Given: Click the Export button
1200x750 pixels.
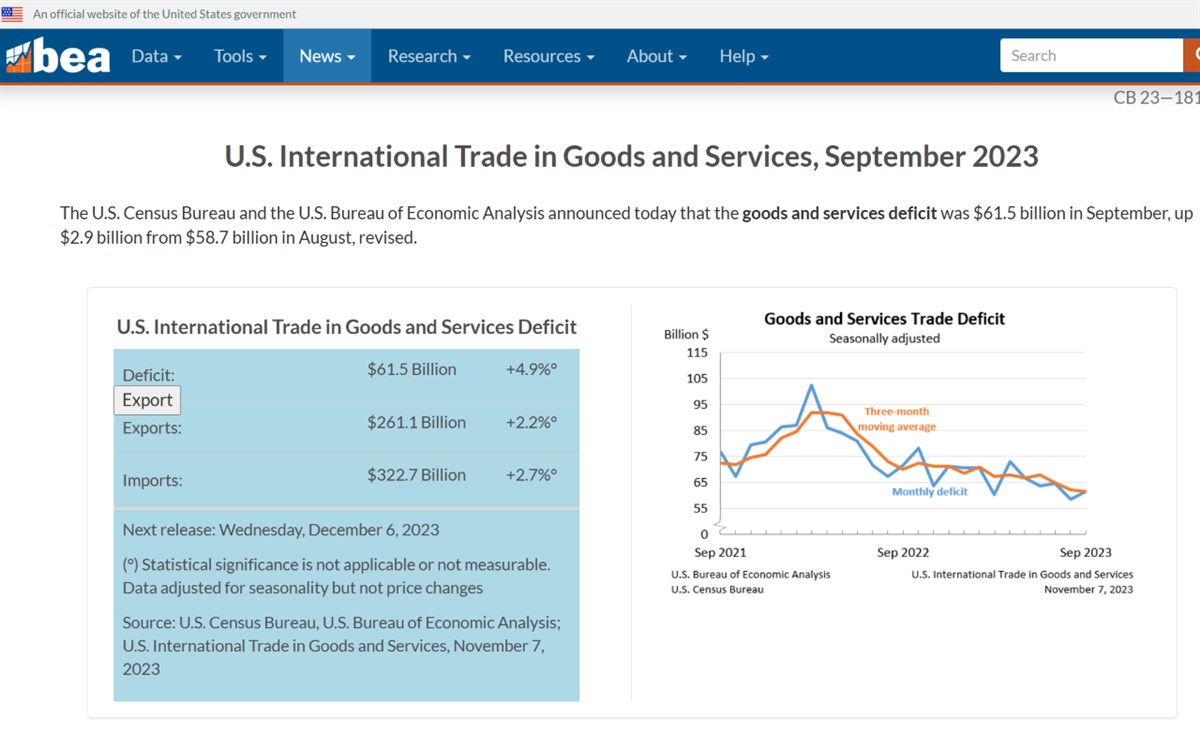Looking at the screenshot, I should [147, 400].
